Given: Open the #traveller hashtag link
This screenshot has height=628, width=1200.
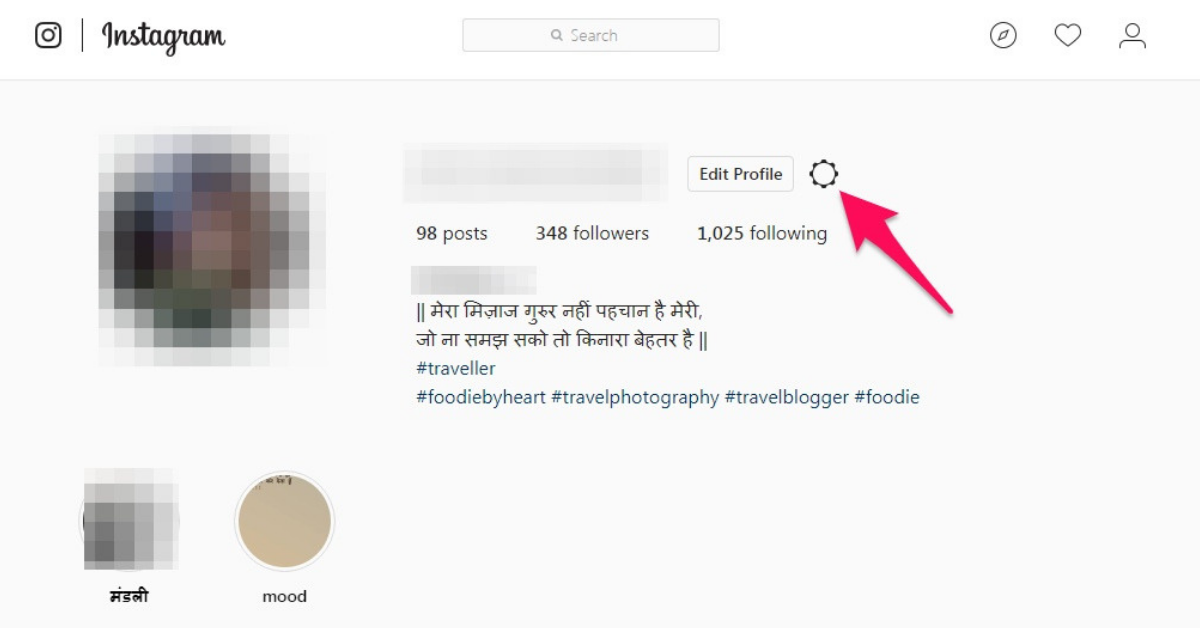Looking at the screenshot, I should coord(456,369).
